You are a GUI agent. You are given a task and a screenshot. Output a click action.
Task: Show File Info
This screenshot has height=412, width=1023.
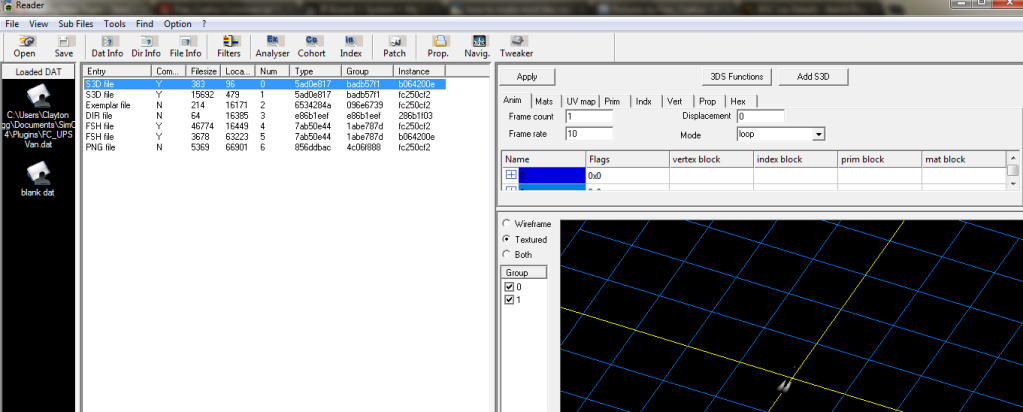pos(185,46)
